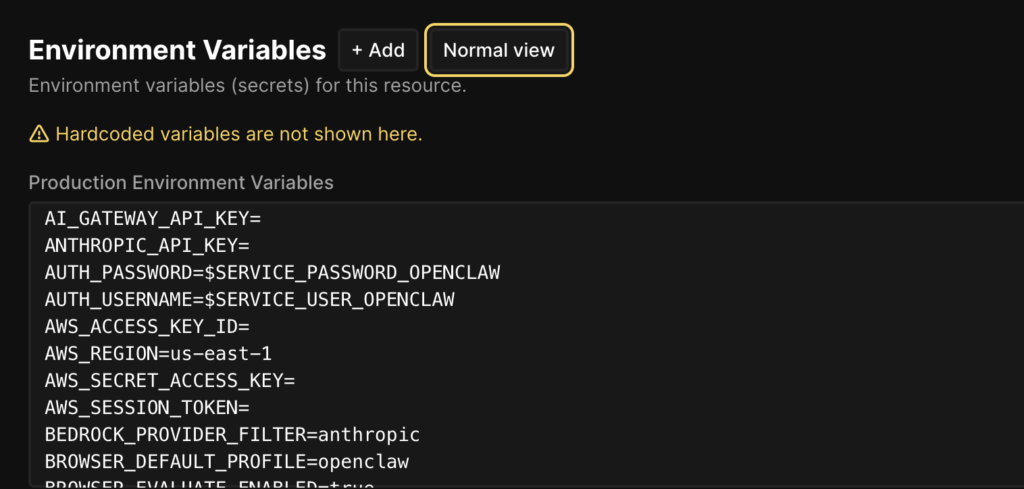Place cursor on AI_GATEWAY_API_KEY line
Viewport: 1024px width, 489px height.
pos(152,218)
